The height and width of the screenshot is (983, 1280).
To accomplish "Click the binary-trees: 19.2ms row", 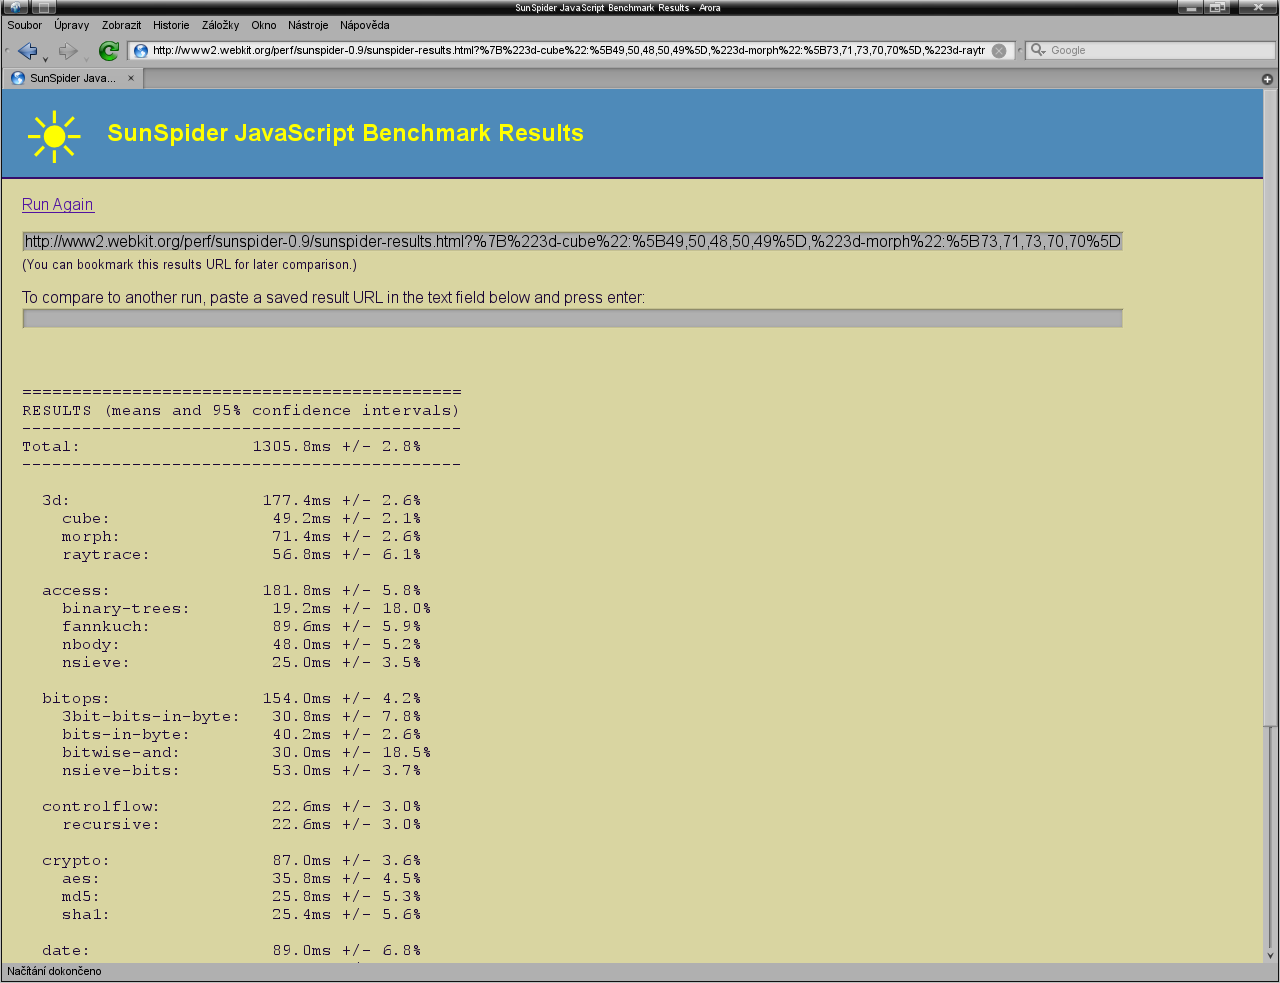I will (x=247, y=608).
